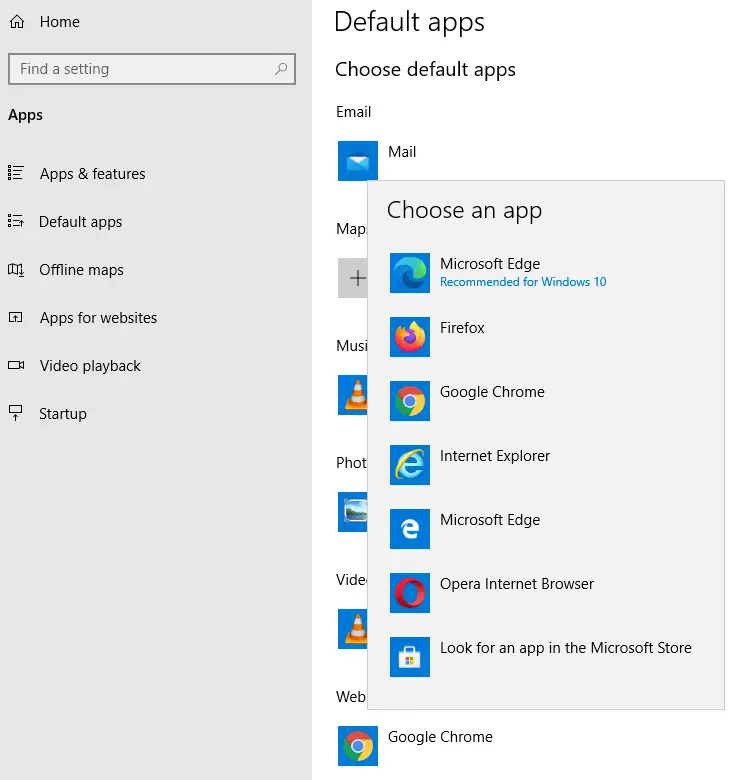Open the Home settings label
739x780 pixels.
pos(60,22)
